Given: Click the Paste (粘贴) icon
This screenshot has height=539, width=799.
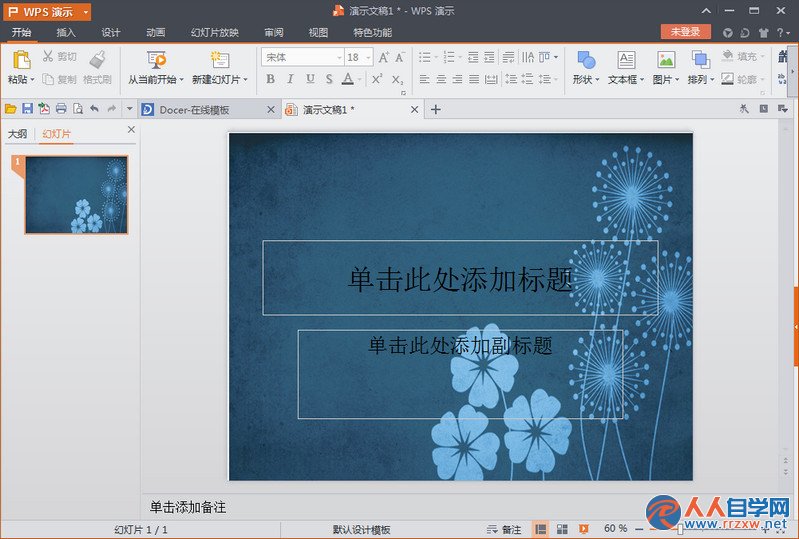Looking at the screenshot, I should (x=21, y=60).
